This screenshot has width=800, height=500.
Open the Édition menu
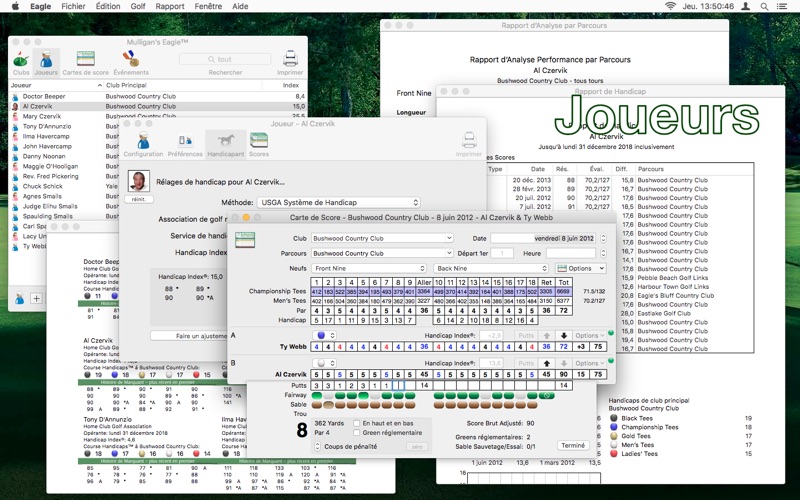point(108,6)
